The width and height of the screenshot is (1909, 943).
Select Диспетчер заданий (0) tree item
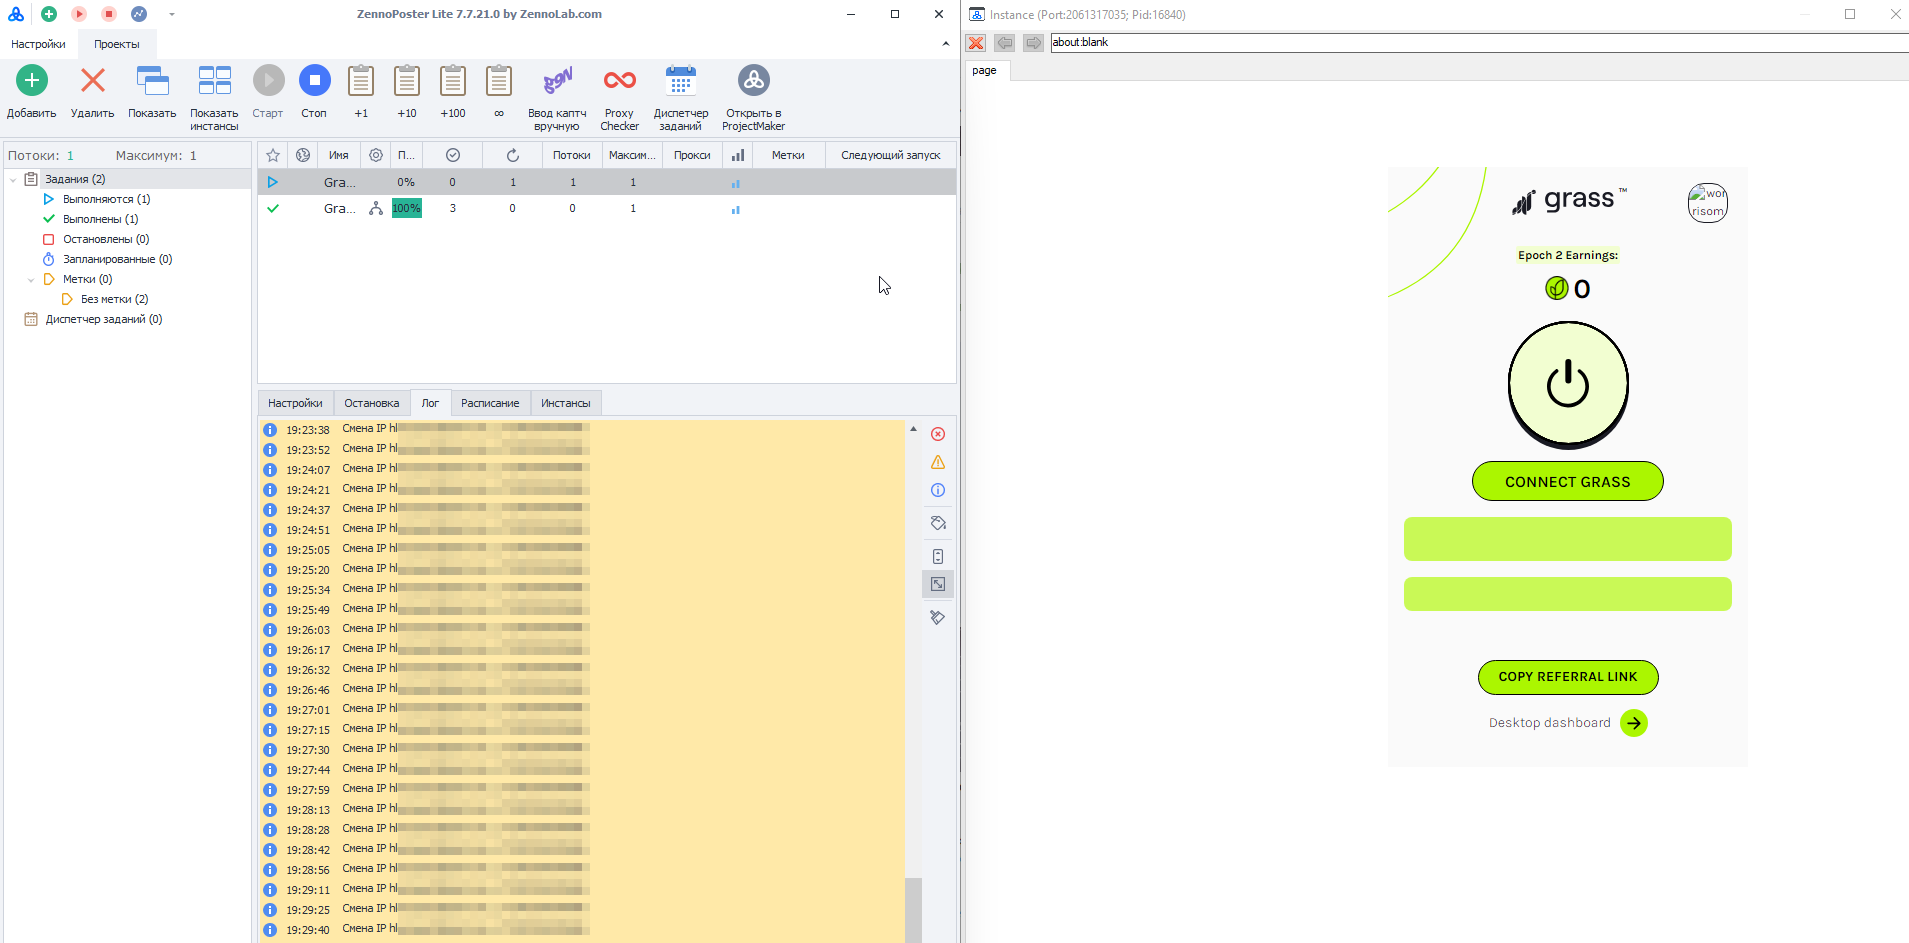point(103,319)
